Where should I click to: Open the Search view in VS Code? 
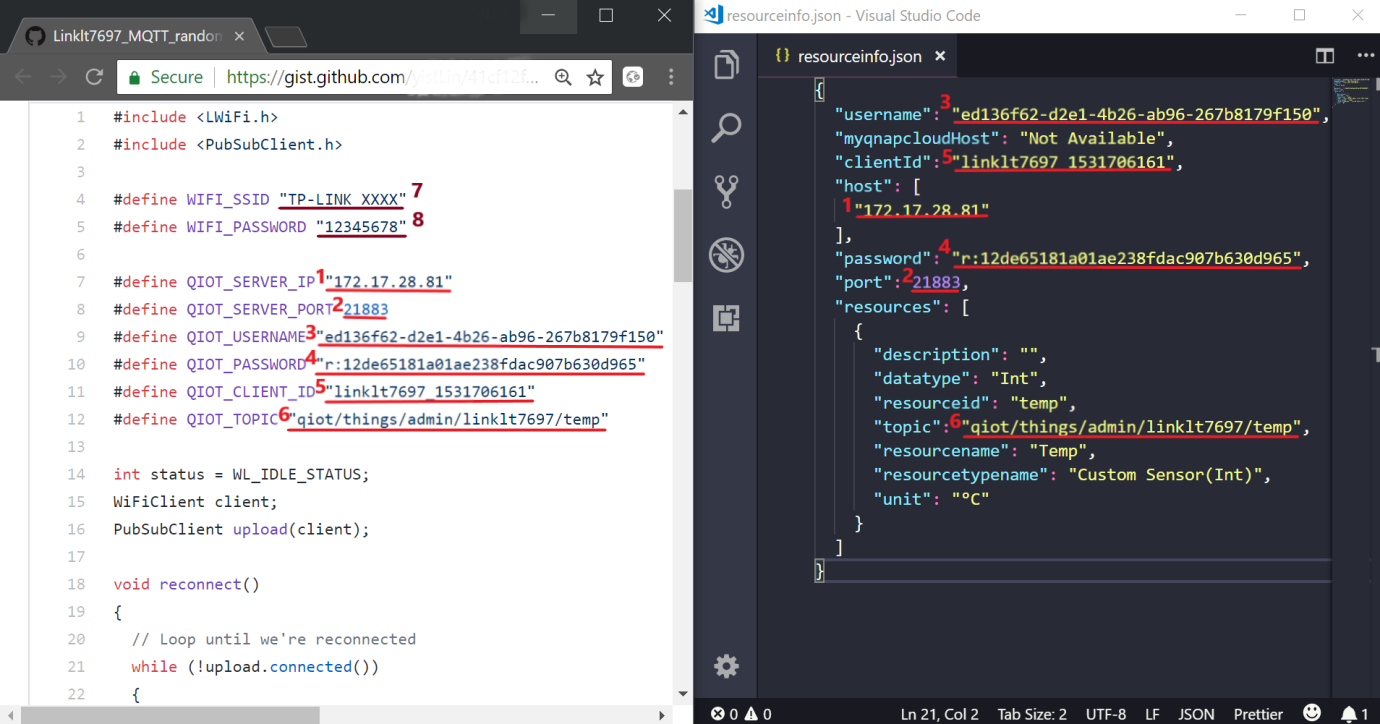click(x=727, y=128)
